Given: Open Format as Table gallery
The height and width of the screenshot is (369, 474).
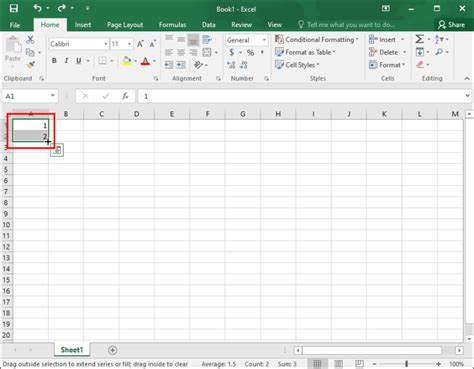Looking at the screenshot, I should click(305, 52).
